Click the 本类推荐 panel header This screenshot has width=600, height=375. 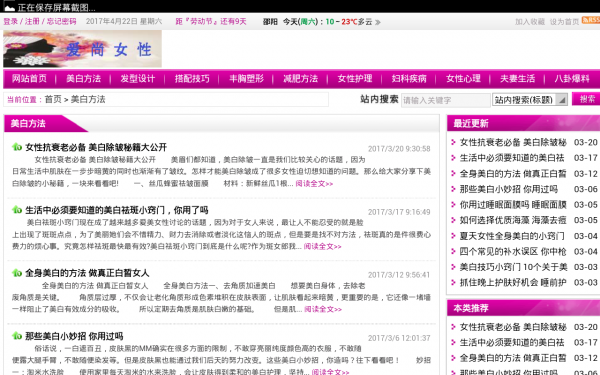[523, 308]
